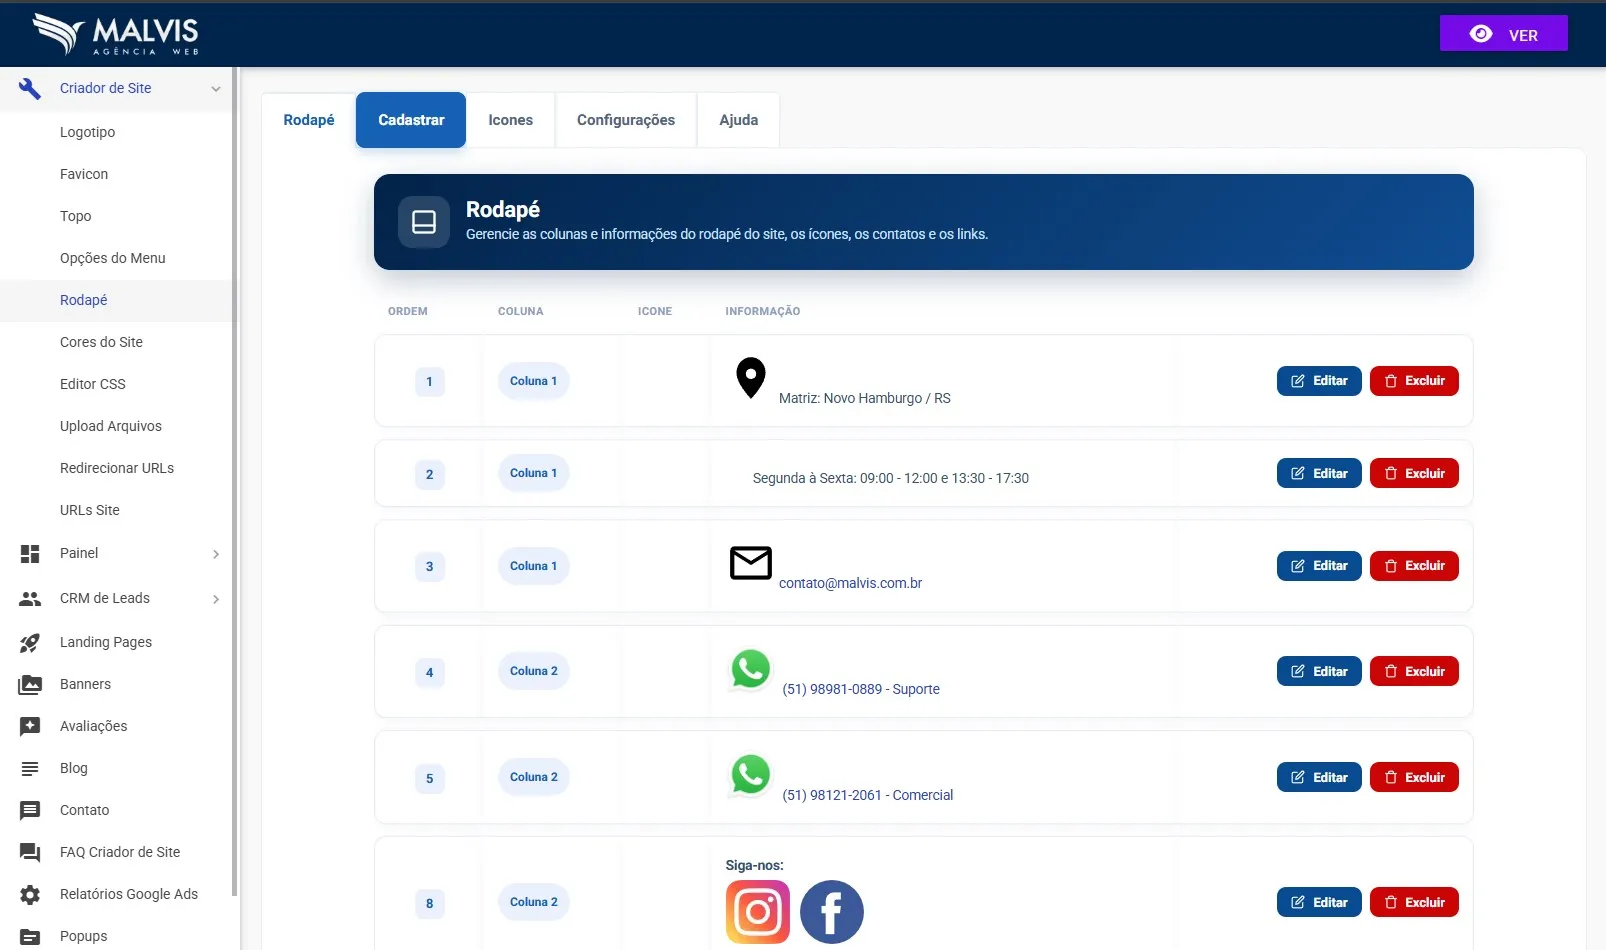
Task: Open the contato@malvis.com.br email link
Action: [x=850, y=583]
